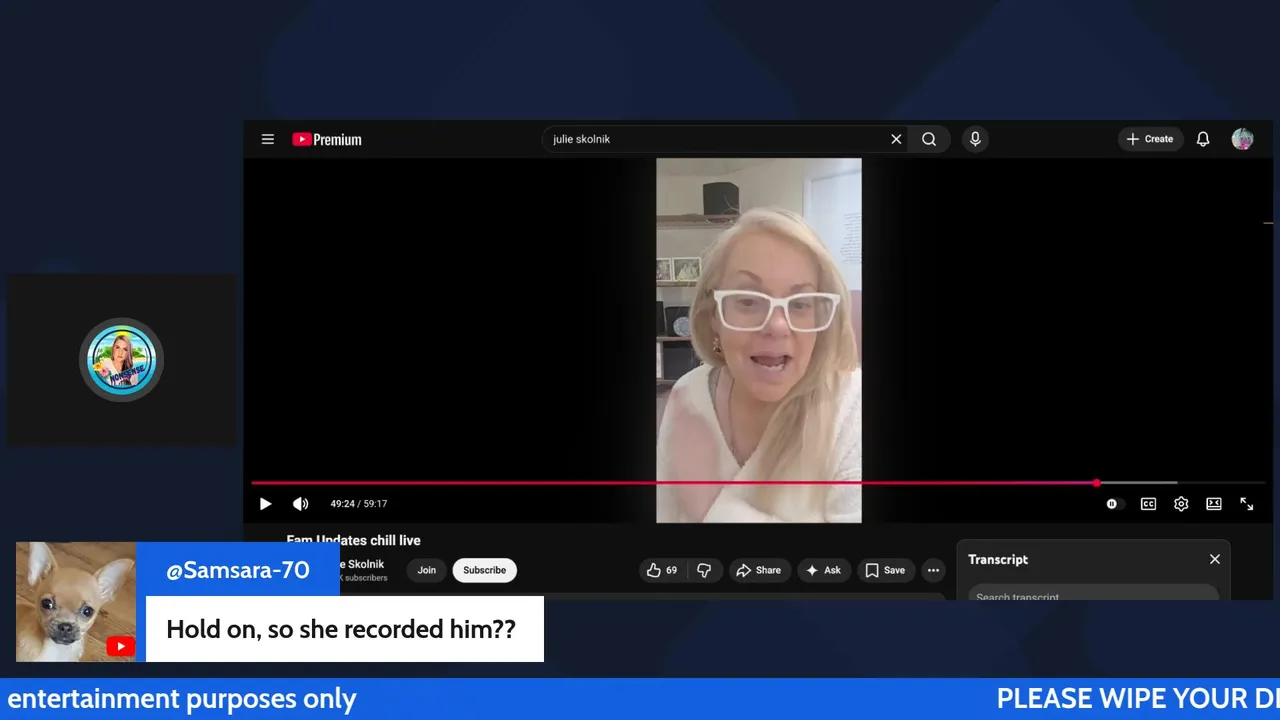Screen dimensions: 1280x720
Task: Dislike the video
Action: (x=704, y=570)
